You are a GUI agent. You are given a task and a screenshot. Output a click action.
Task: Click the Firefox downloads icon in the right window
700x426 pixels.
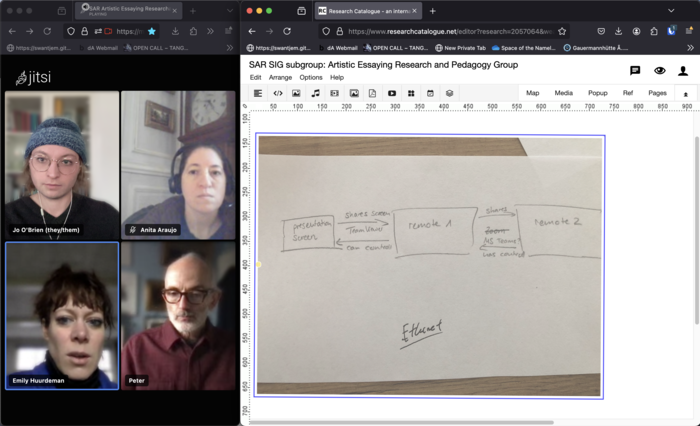[618, 31]
